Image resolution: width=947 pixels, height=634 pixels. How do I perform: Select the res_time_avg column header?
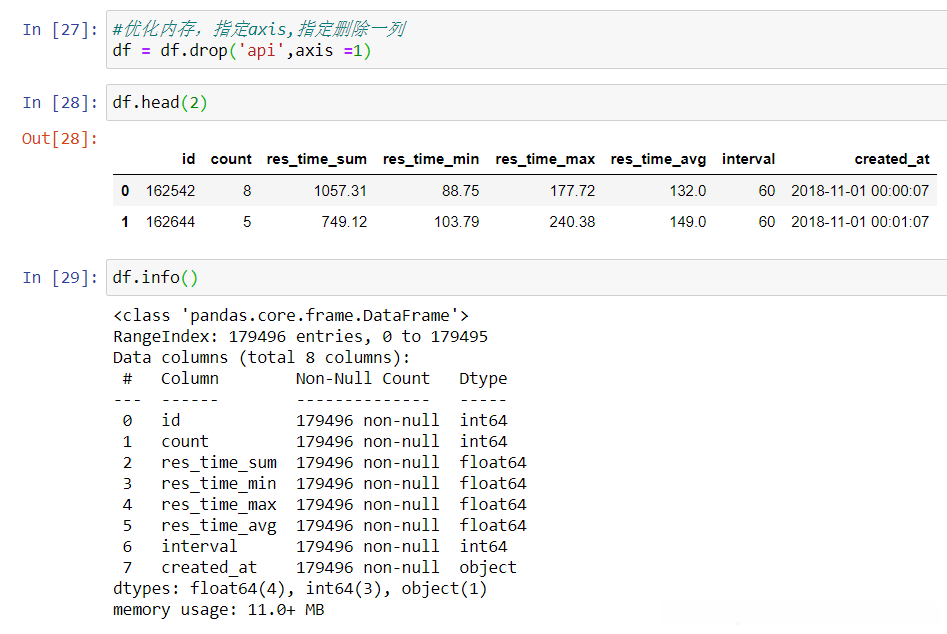tap(658, 159)
